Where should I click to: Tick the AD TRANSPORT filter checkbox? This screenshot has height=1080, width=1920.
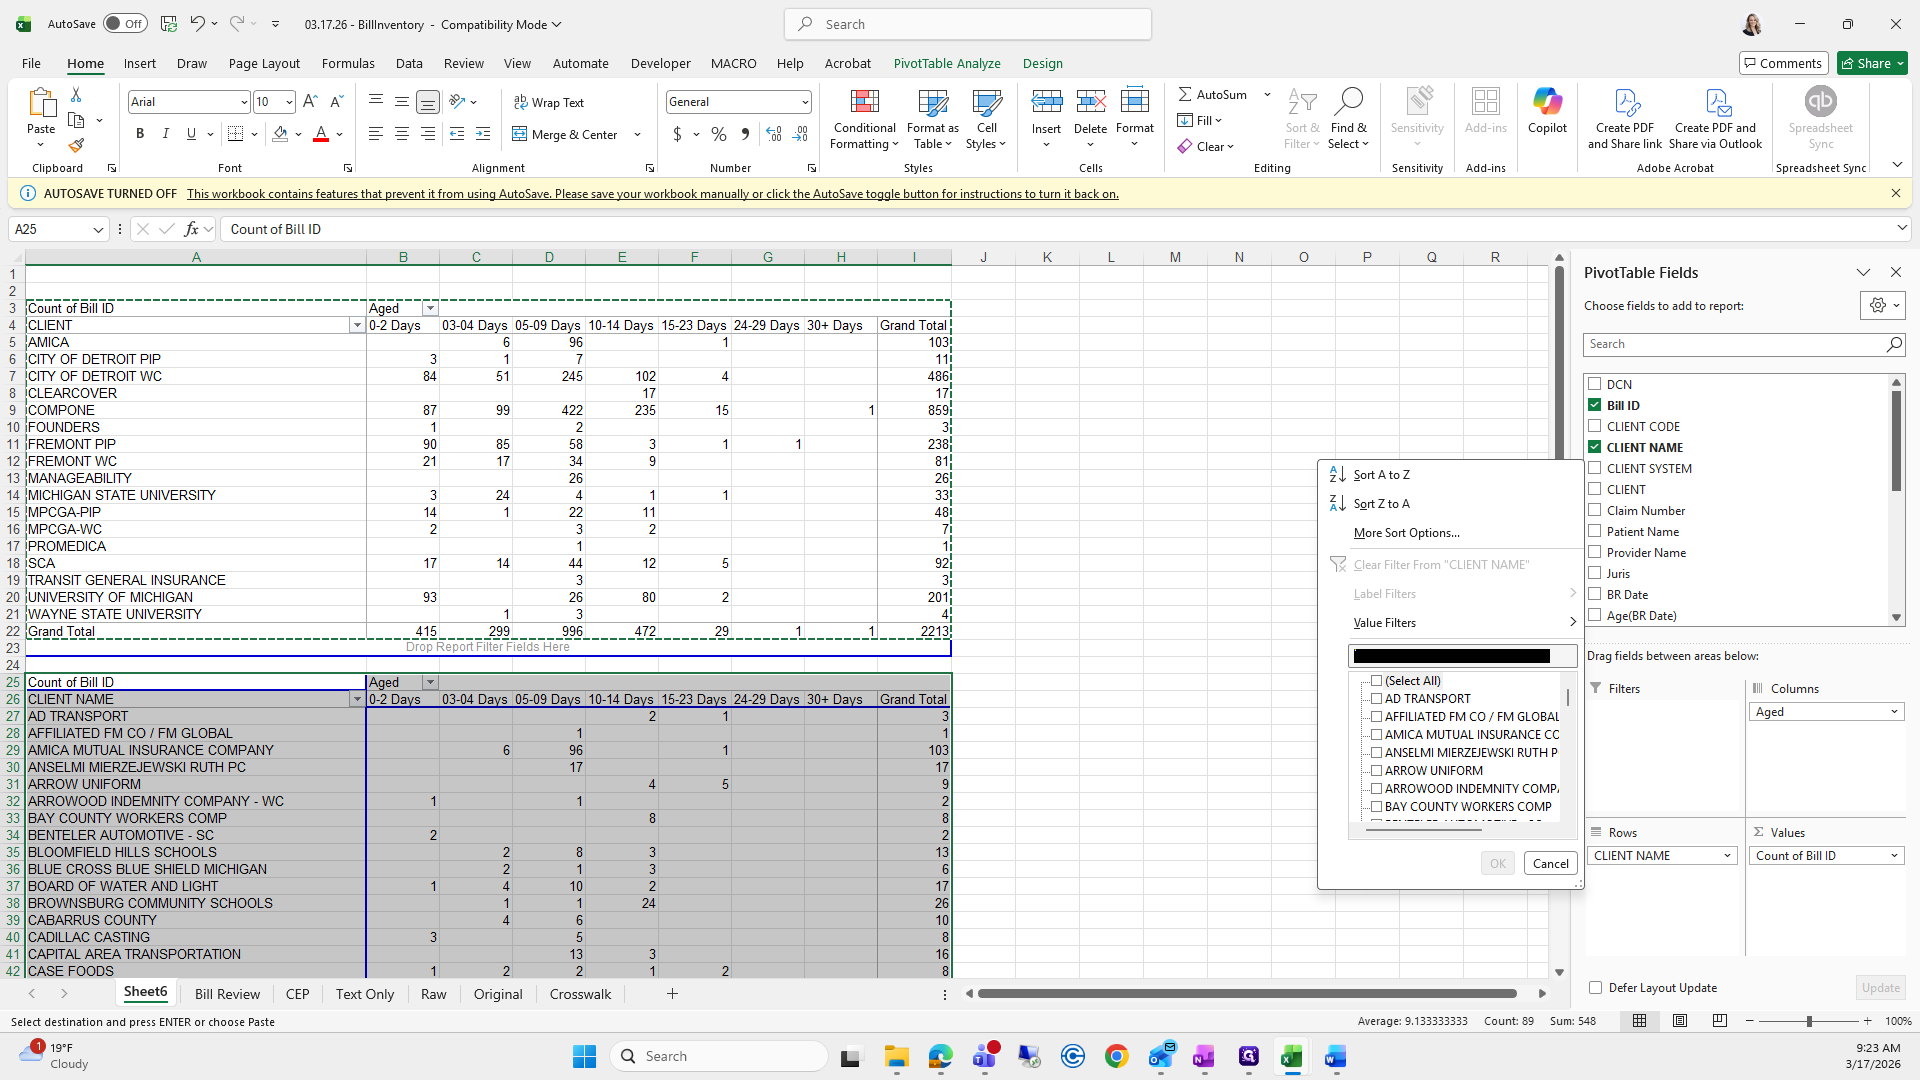1376,699
